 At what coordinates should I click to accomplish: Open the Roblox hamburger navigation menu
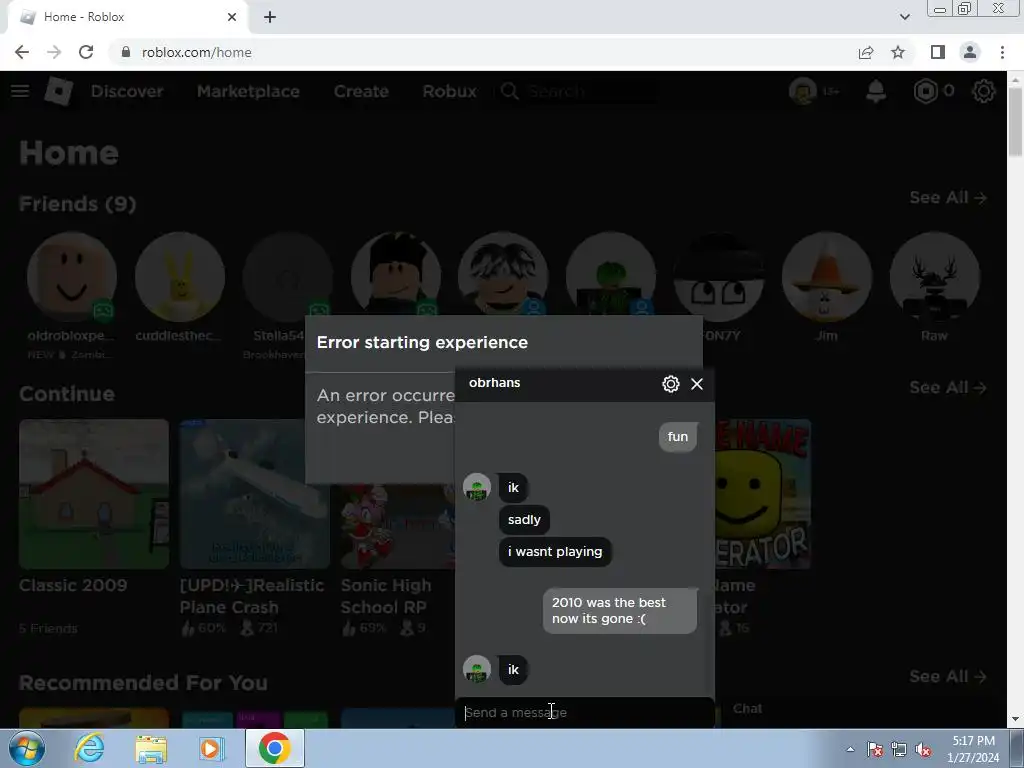coord(20,91)
